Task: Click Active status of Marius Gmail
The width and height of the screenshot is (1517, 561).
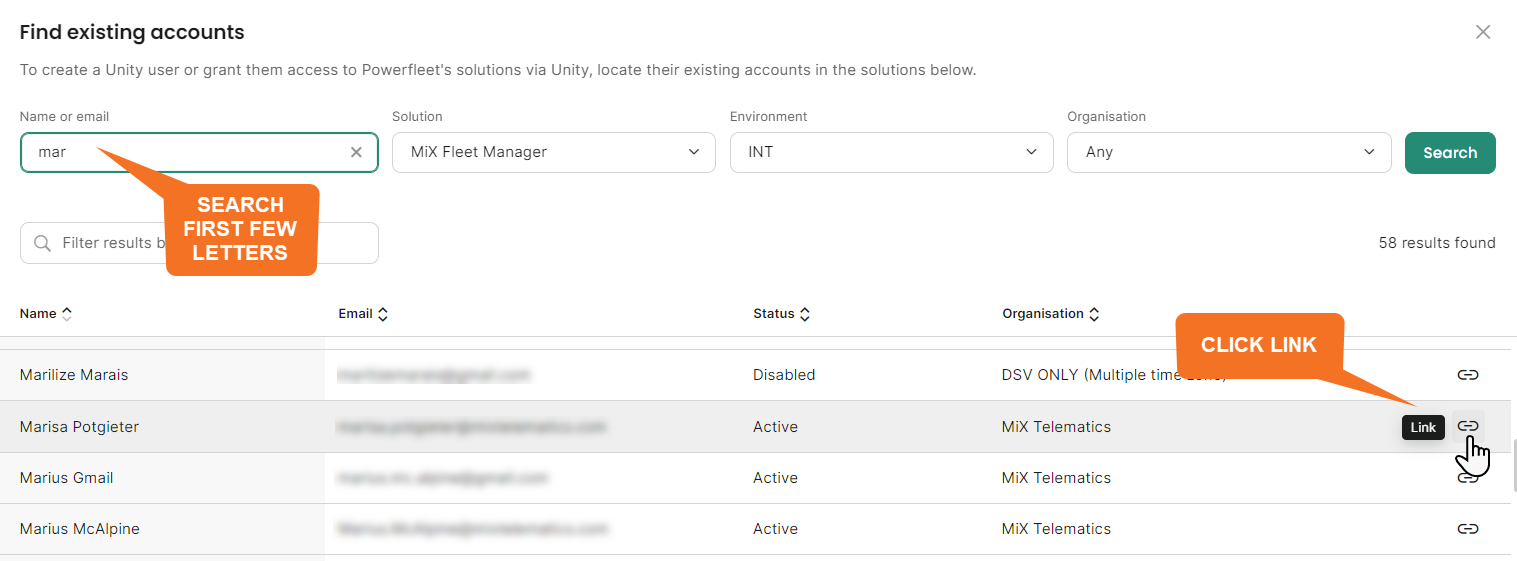Action: (x=775, y=478)
